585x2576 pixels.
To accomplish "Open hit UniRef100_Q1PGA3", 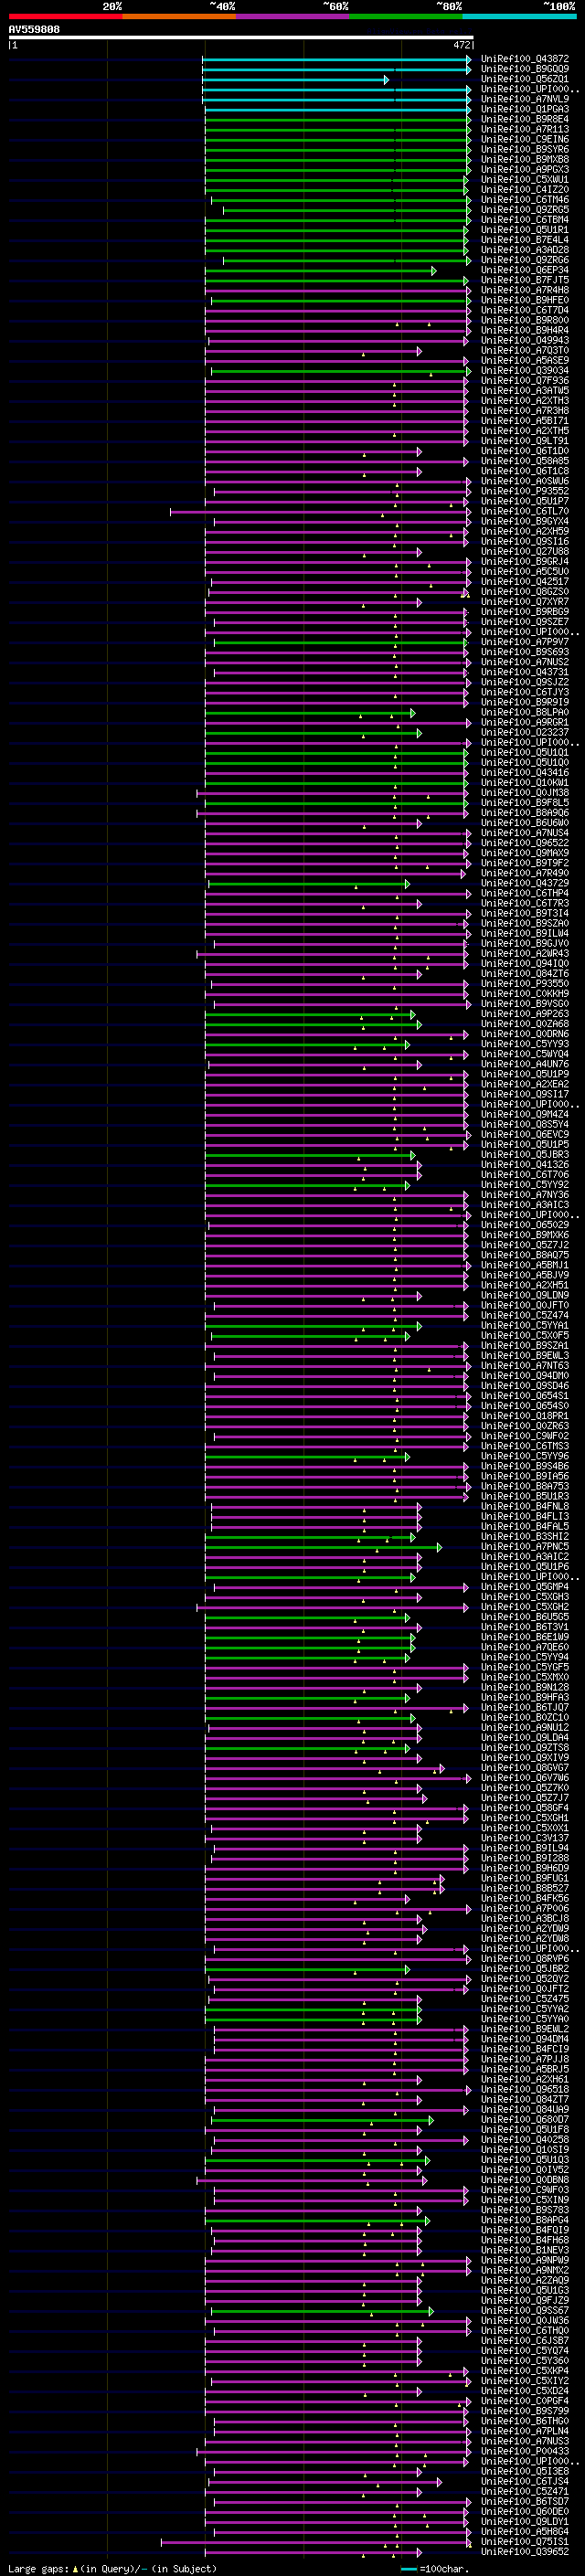I will [525, 109].
